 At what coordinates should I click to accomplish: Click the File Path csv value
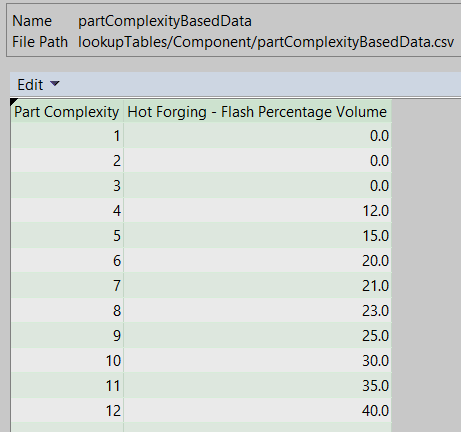(266, 42)
